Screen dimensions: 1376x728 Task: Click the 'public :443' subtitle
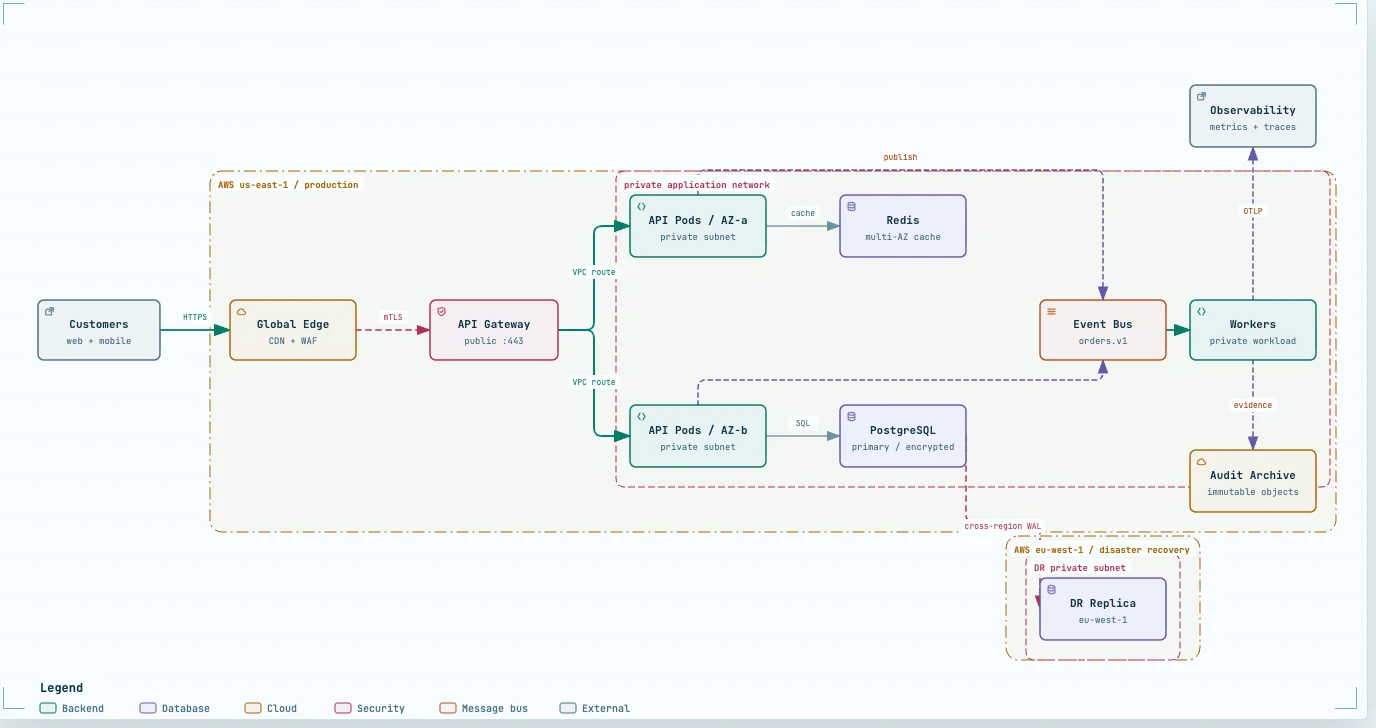[x=494, y=341]
